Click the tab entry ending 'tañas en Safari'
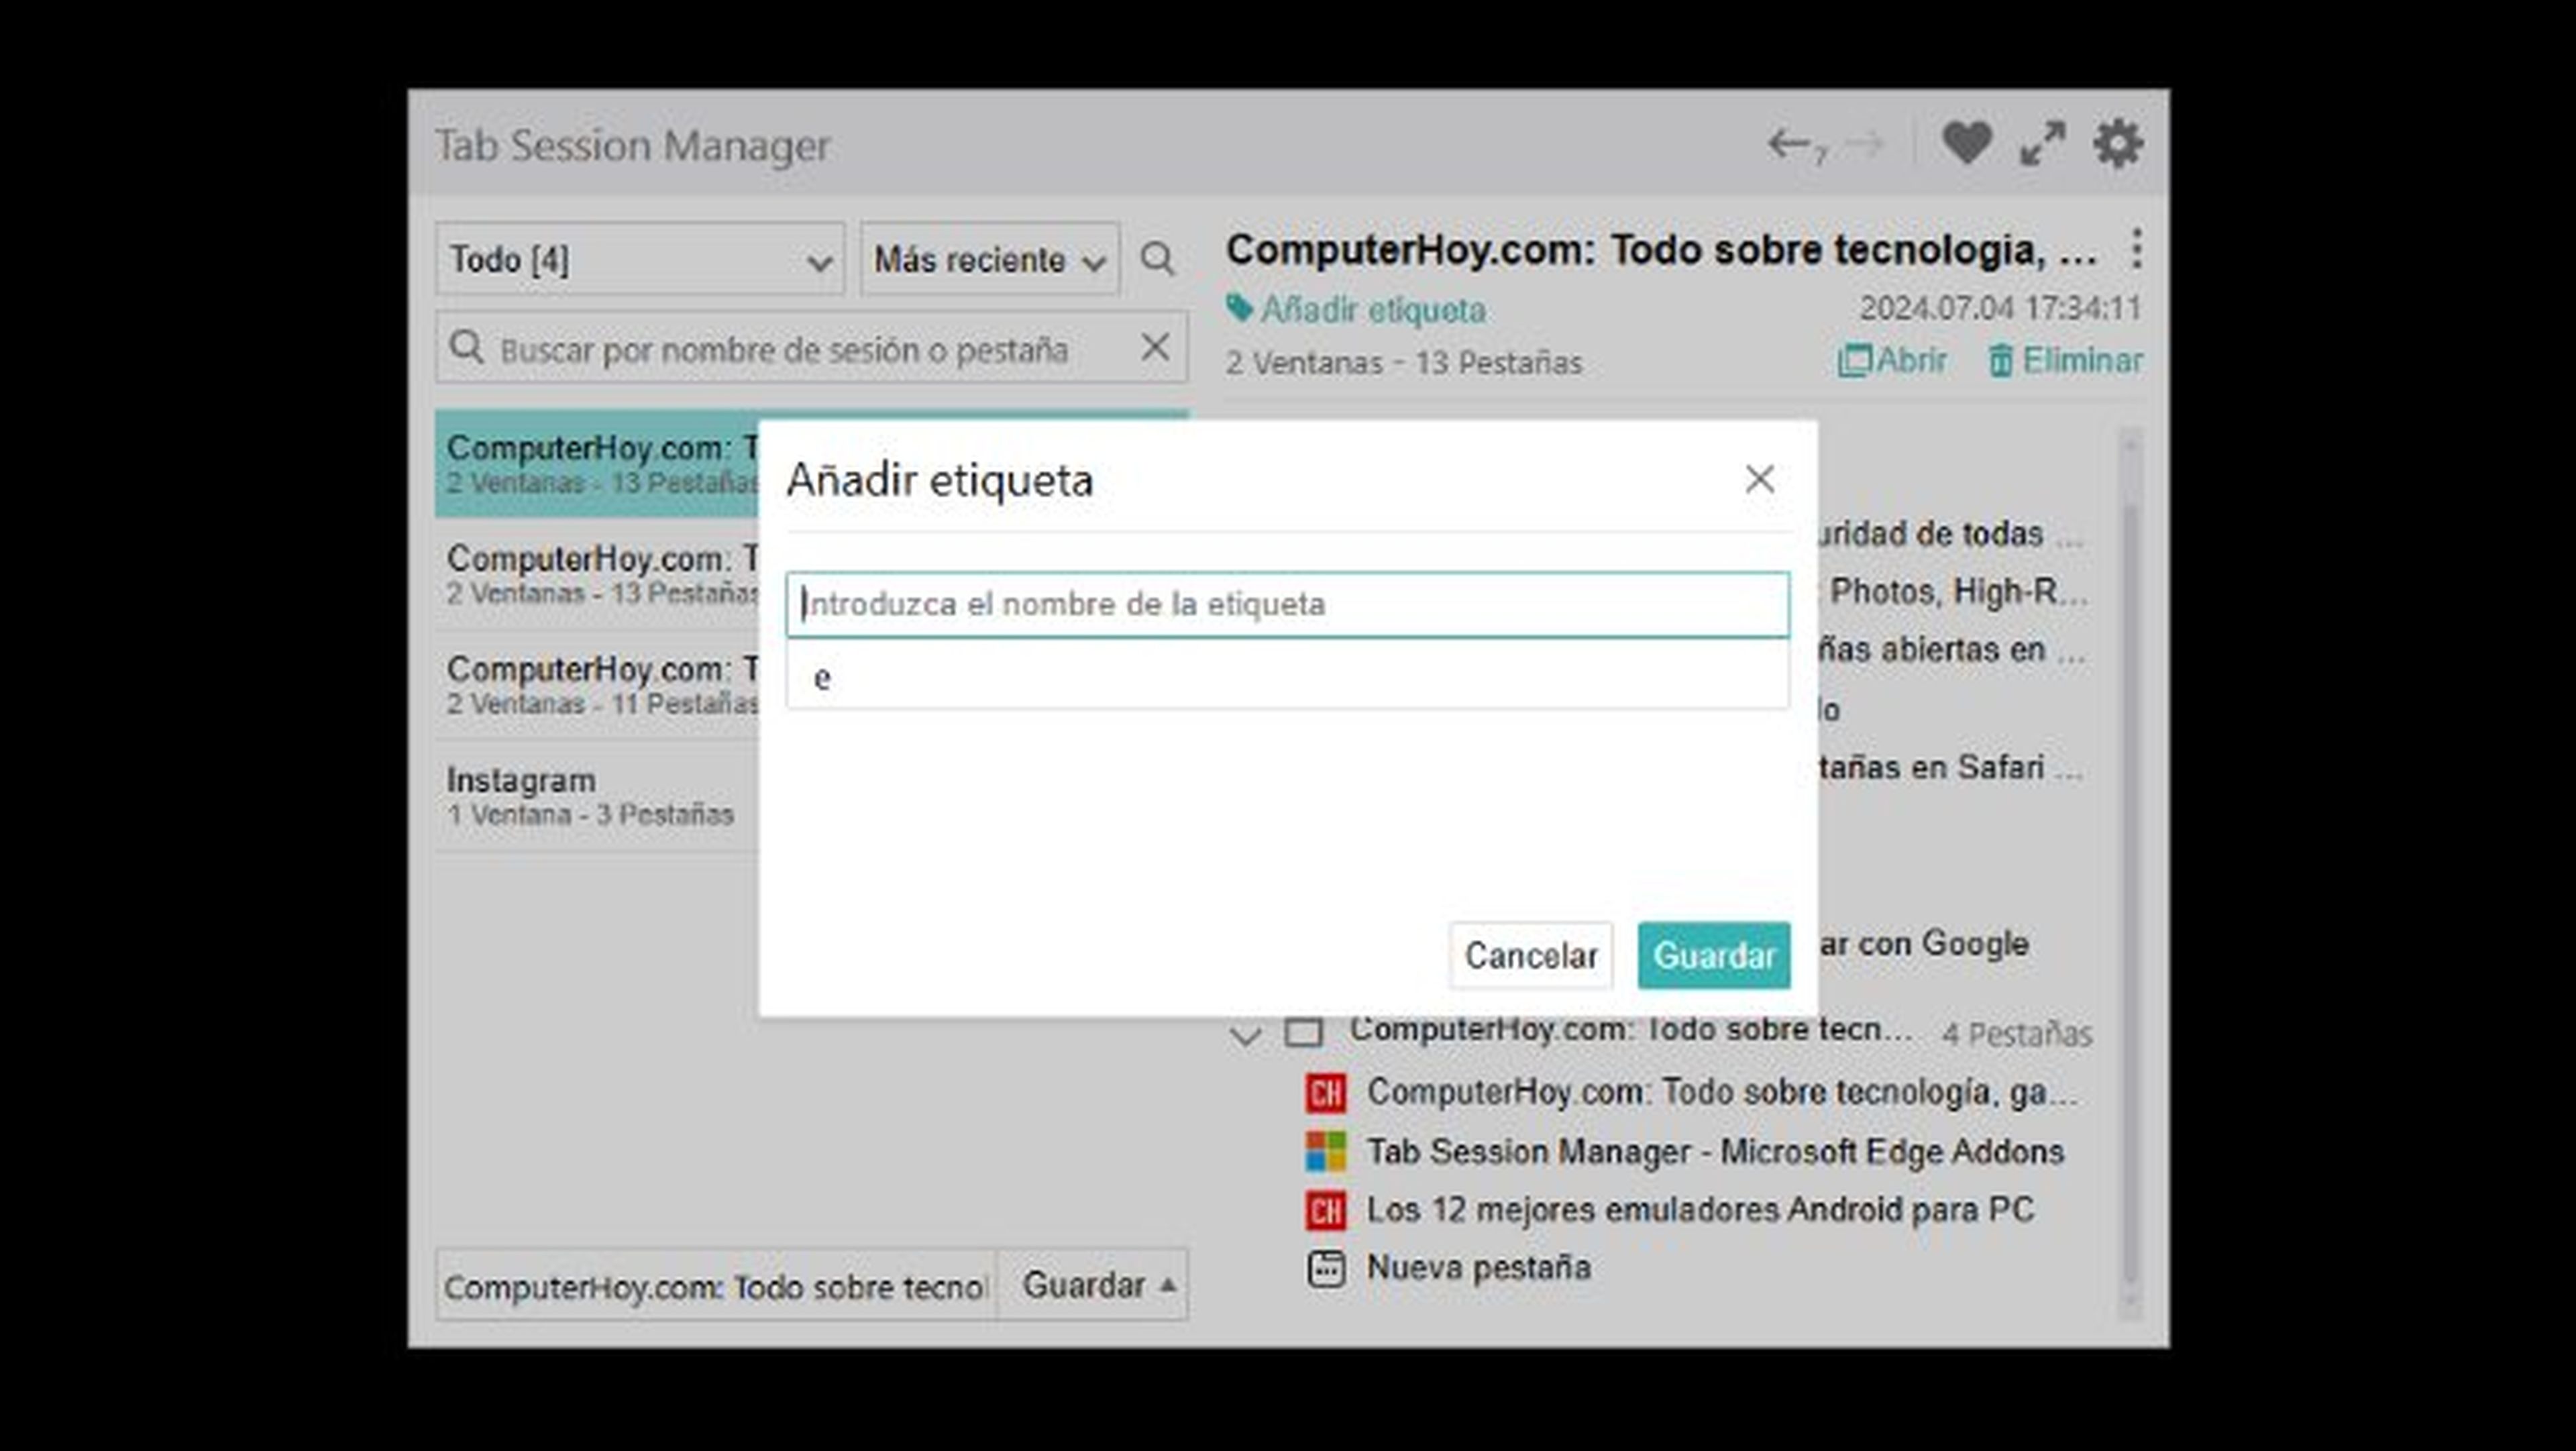 [x=1950, y=767]
